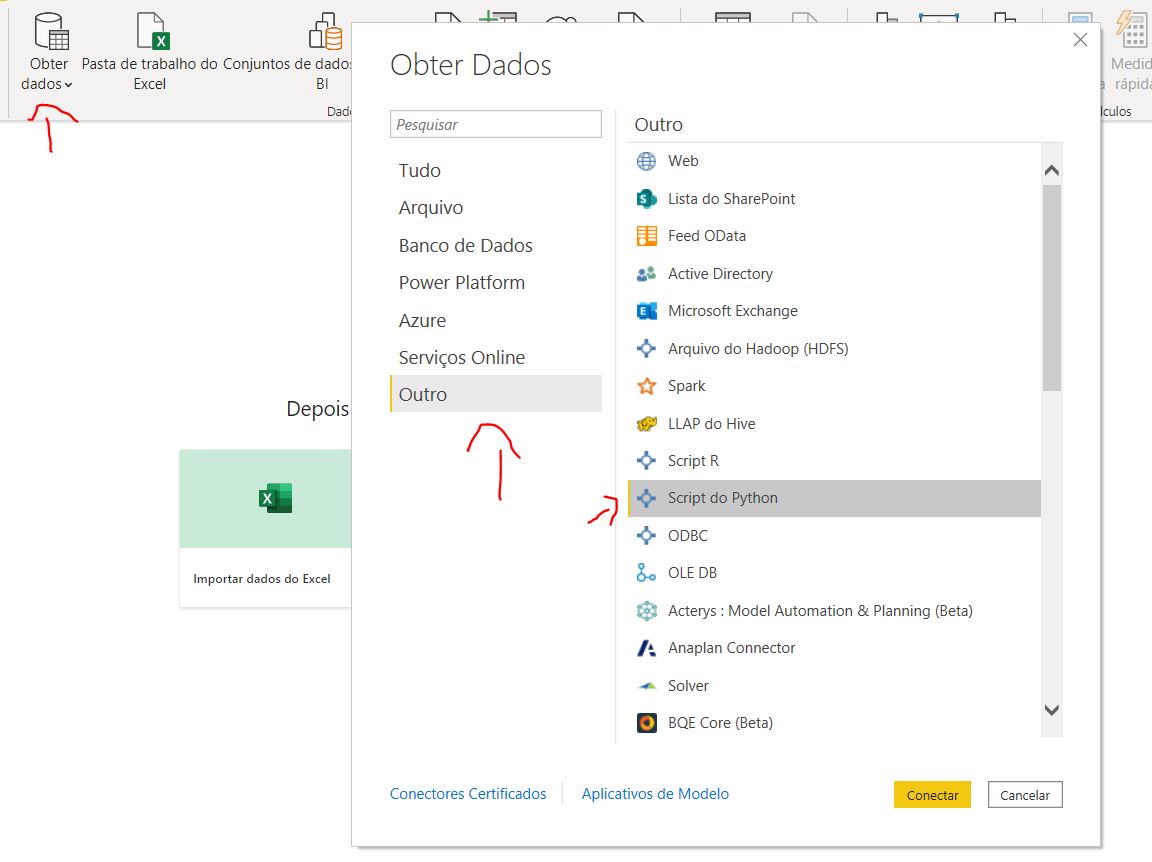Viewport: 1152px width, 862px height.
Task: Select the "Anaplan Connector" text
Action: [731, 648]
